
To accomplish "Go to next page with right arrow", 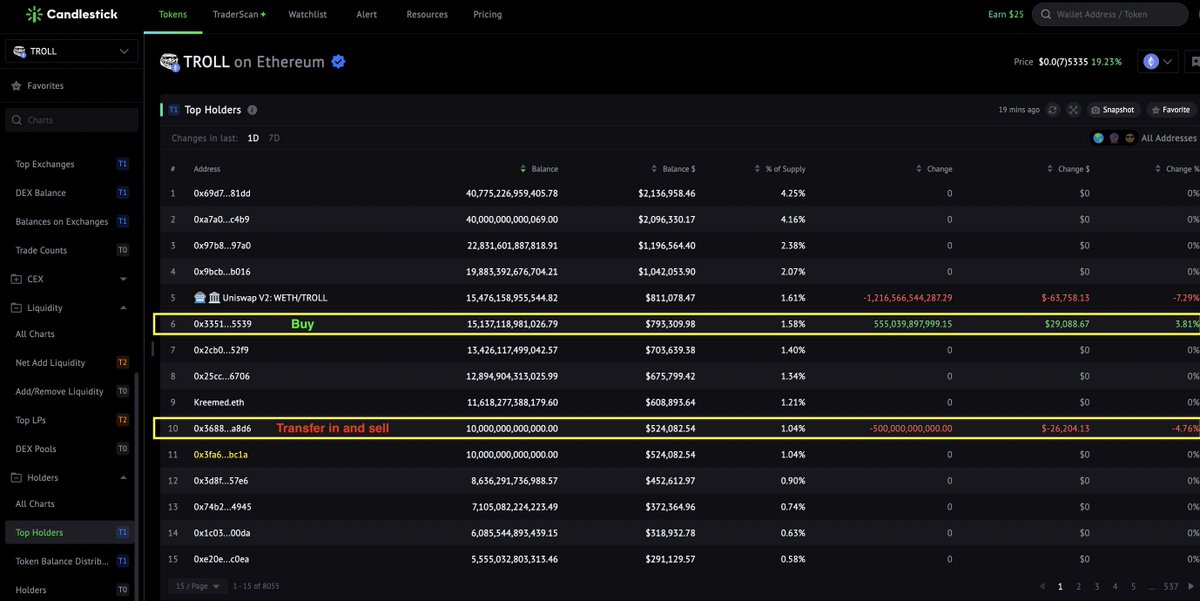I will pyautogui.click(x=1189, y=587).
